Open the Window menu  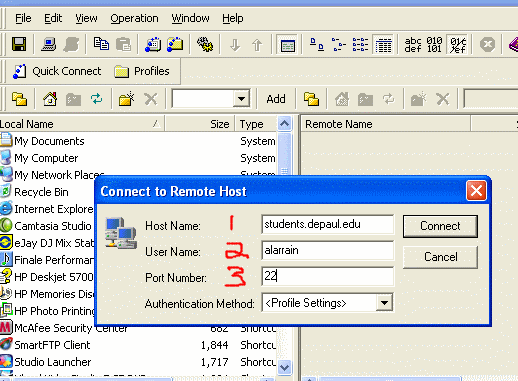click(x=190, y=18)
